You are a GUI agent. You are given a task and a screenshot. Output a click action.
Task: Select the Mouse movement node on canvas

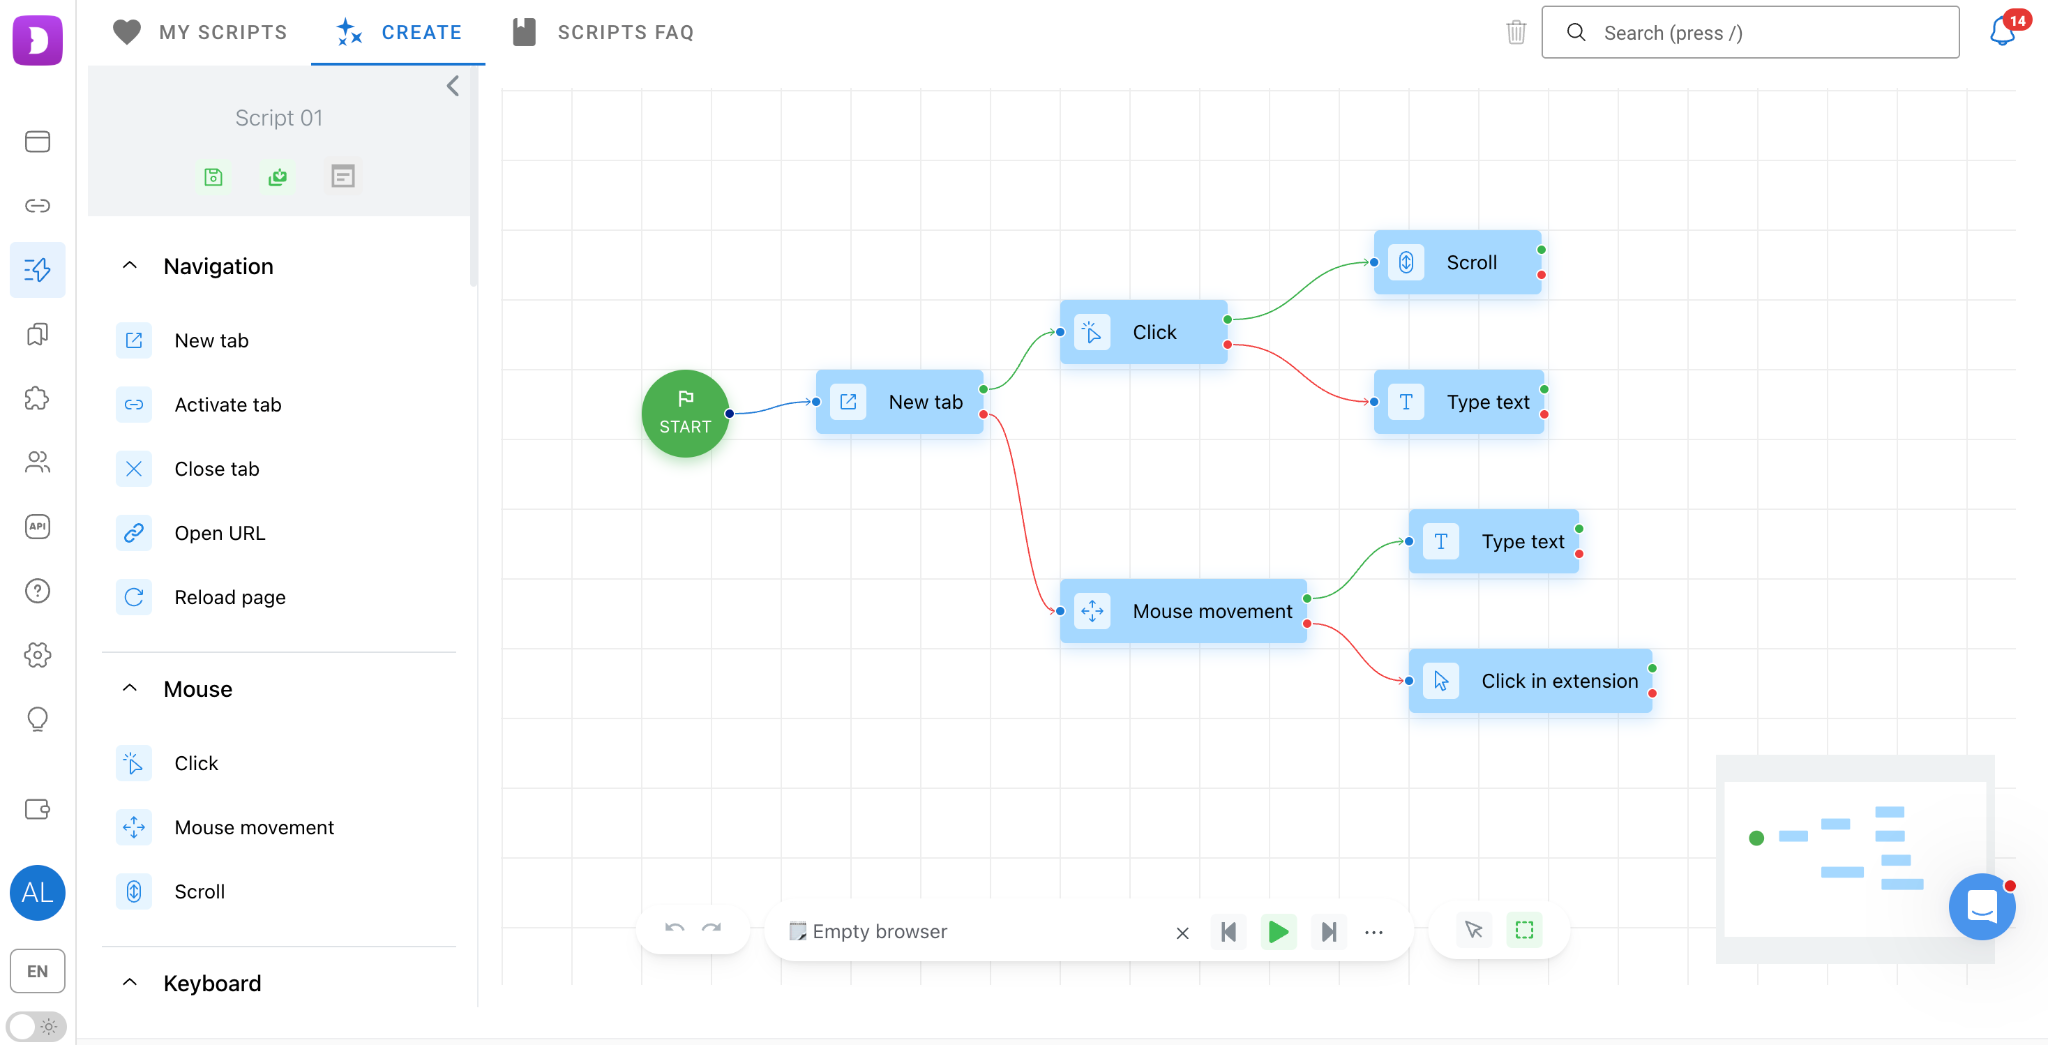[1184, 611]
